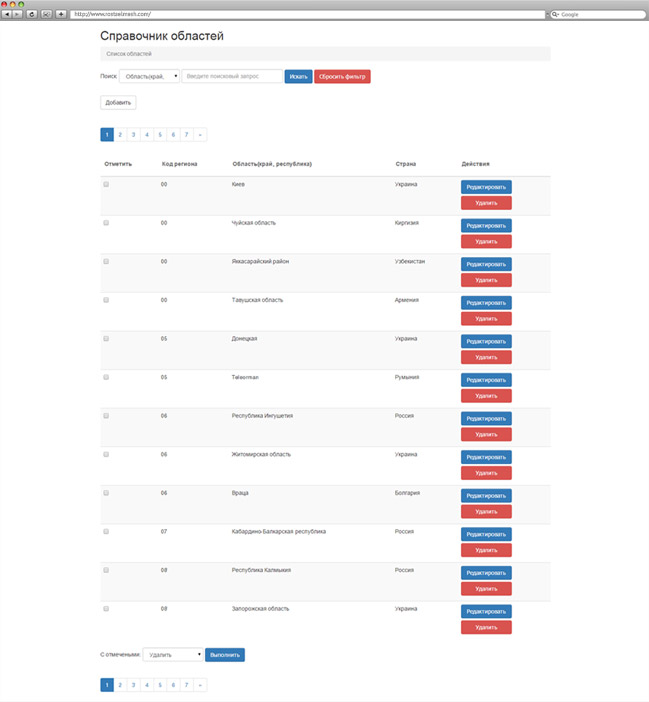Click the toolbar icon next to the reload button
This screenshot has width=649, height=702.
[x=46, y=14]
